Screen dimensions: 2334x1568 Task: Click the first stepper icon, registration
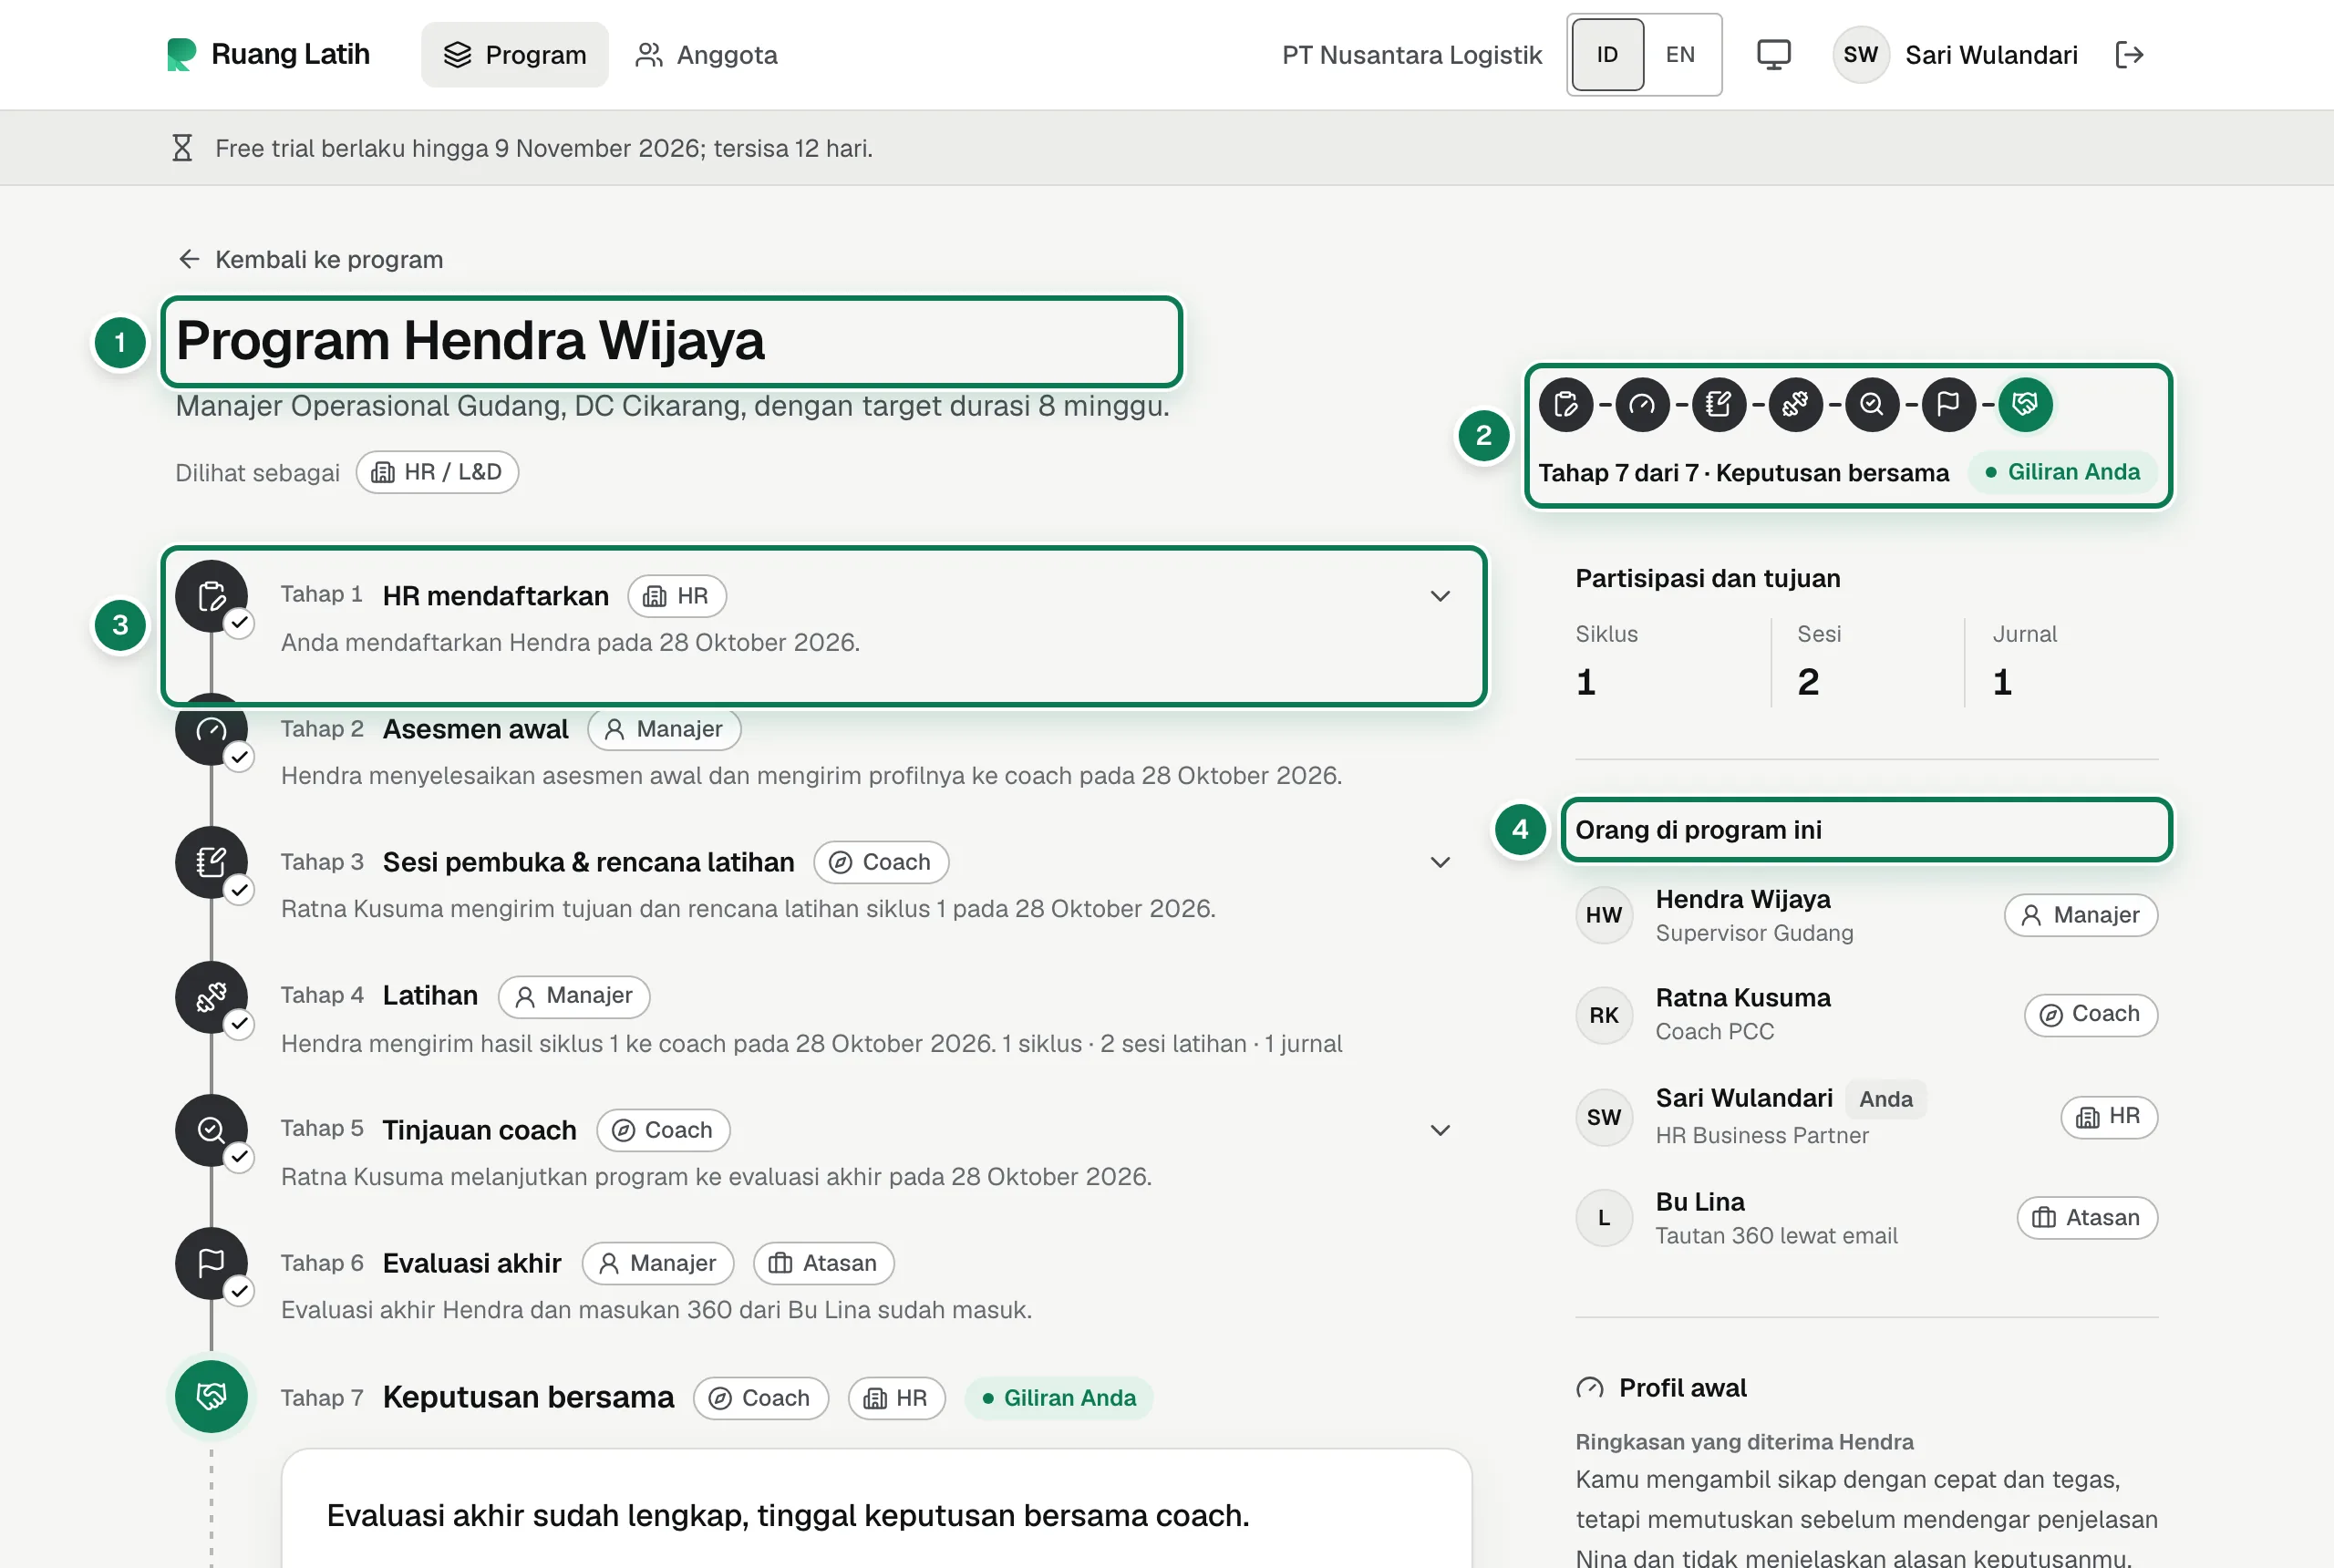click(x=1566, y=404)
